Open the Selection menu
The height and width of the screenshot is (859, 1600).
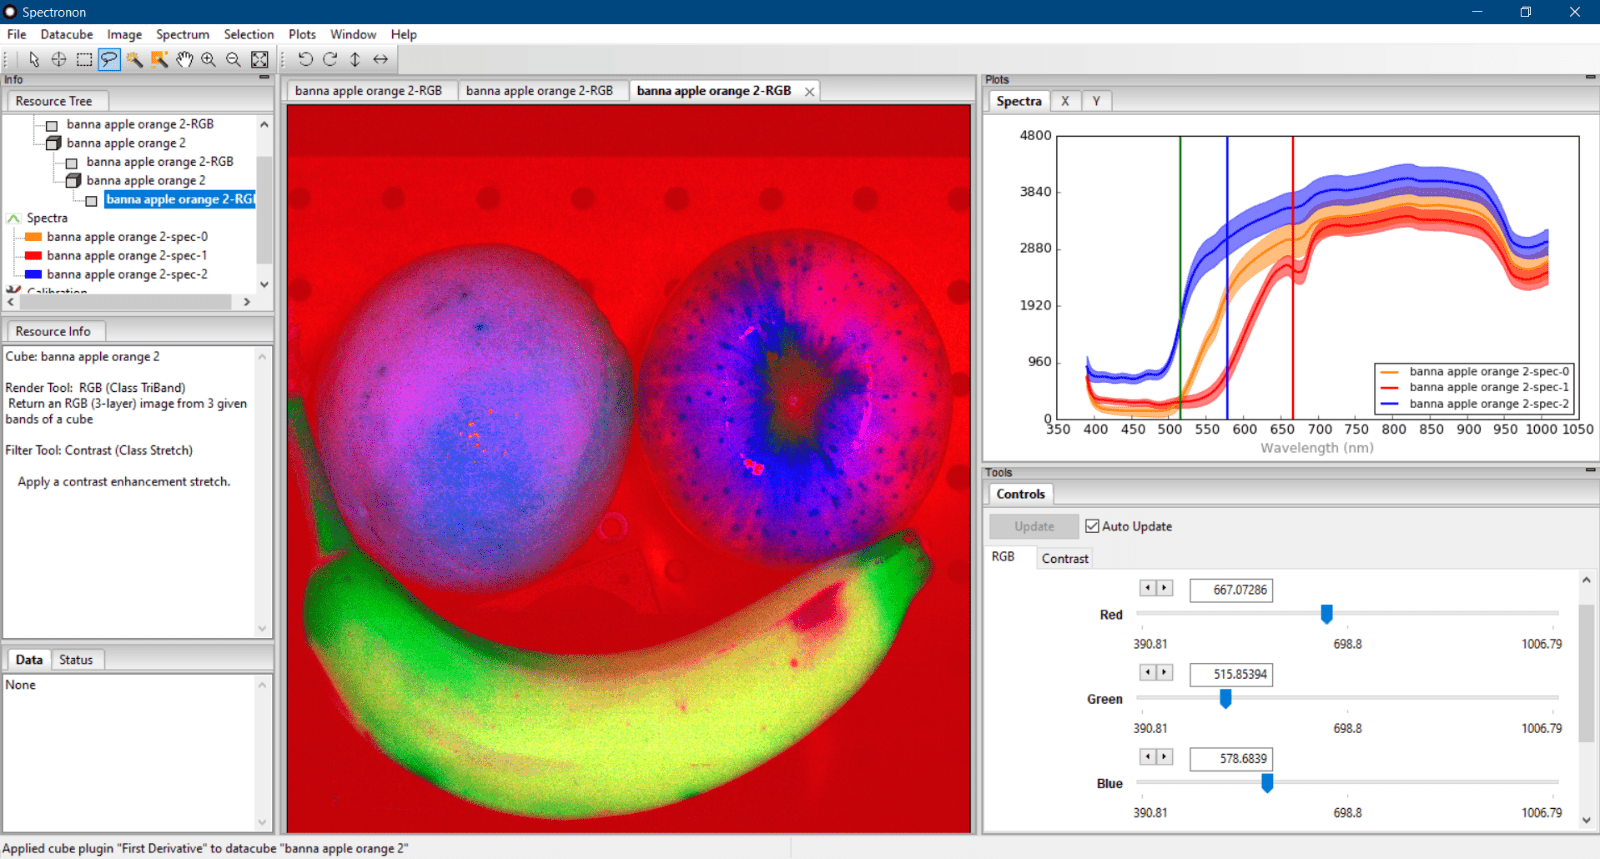click(x=249, y=34)
